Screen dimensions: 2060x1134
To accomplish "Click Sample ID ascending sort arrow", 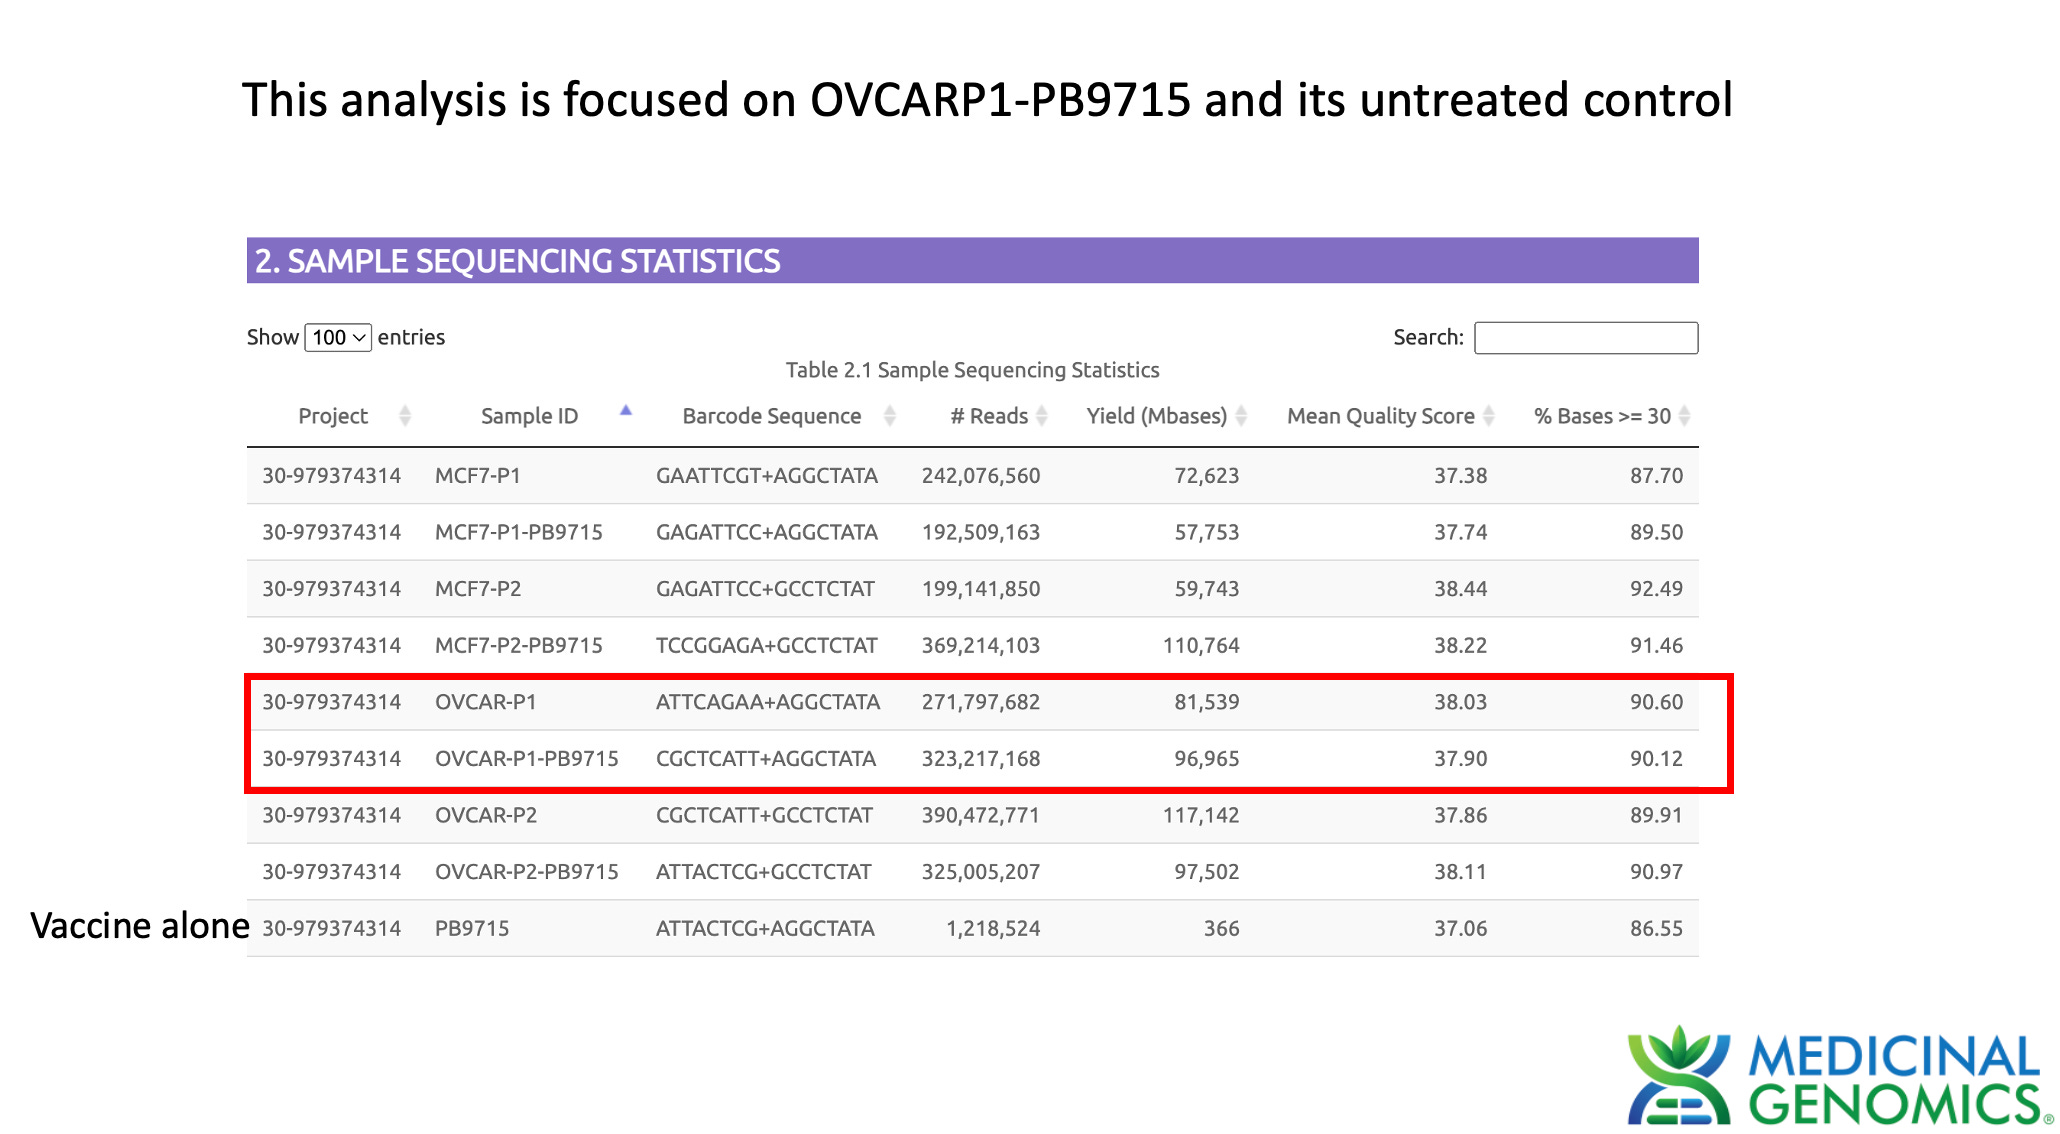I will coord(626,411).
